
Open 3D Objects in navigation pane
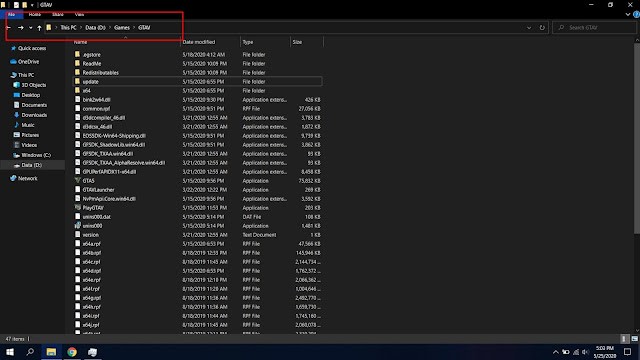point(33,85)
